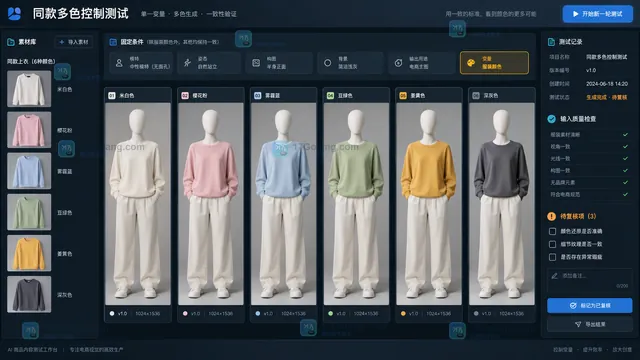
Task: Click 1024×1536 size under 深灰色 result
Action: coord(511,313)
